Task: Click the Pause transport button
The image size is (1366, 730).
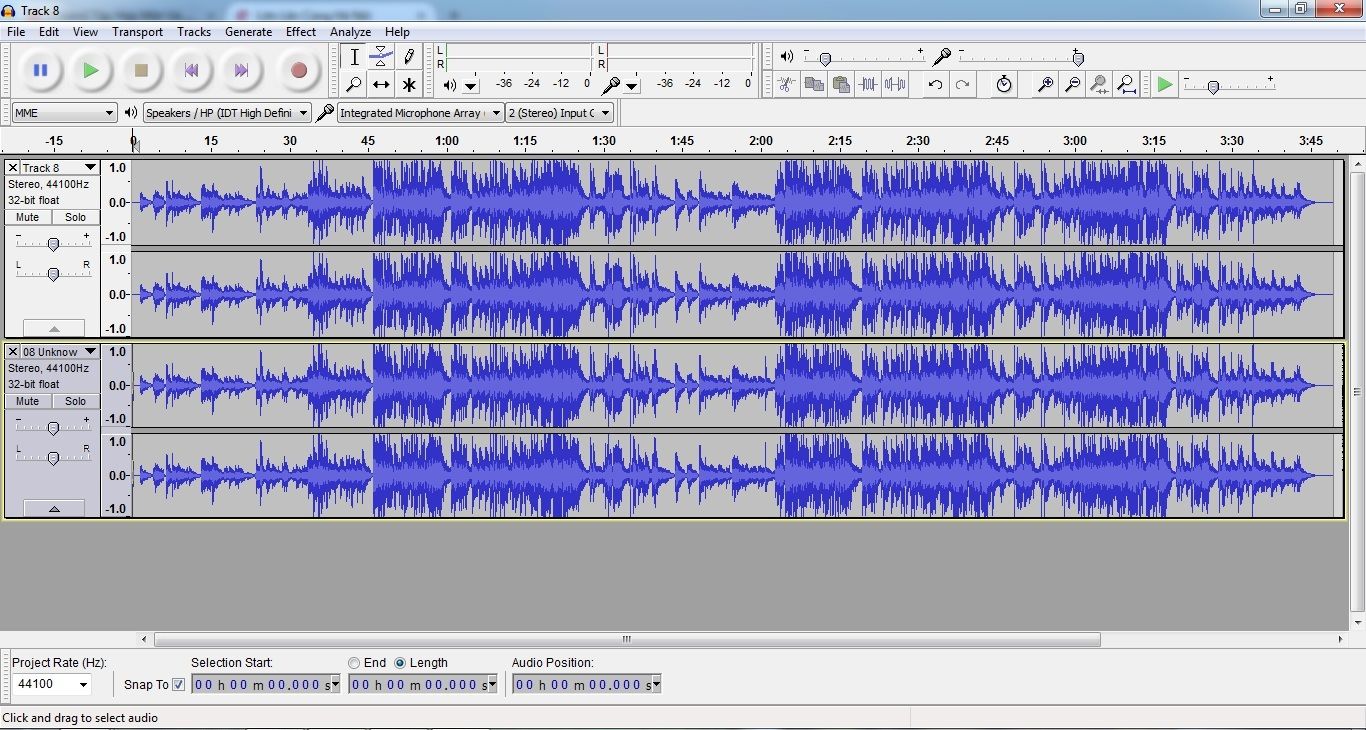Action: tap(41, 70)
